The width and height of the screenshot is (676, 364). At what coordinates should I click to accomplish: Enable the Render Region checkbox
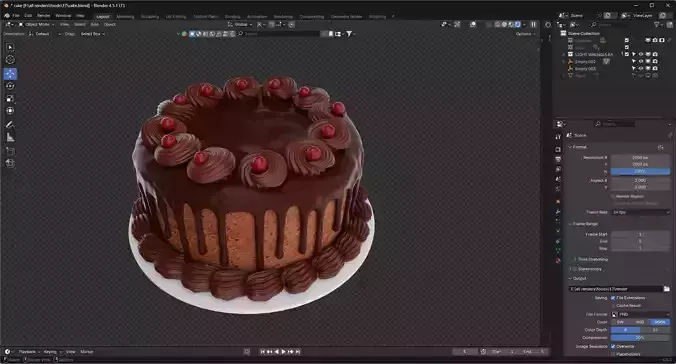pos(613,196)
